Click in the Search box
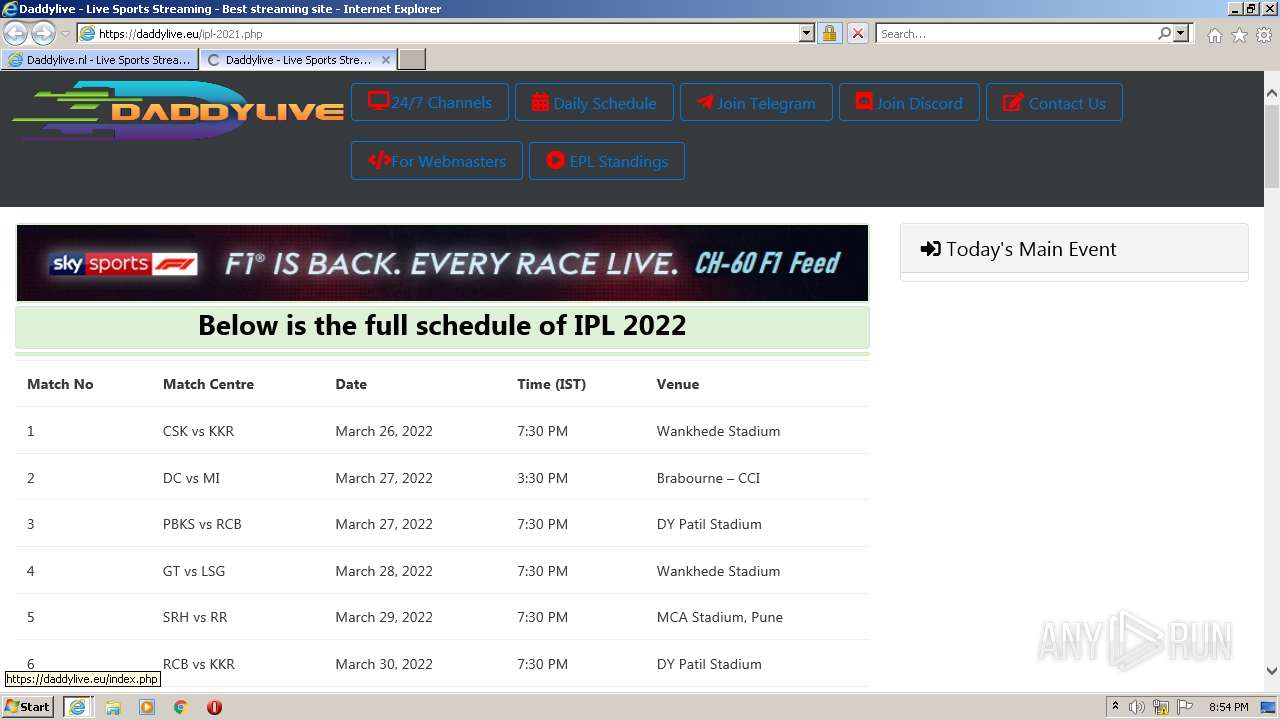Screen dimensions: 1280x720 click(1015, 33)
